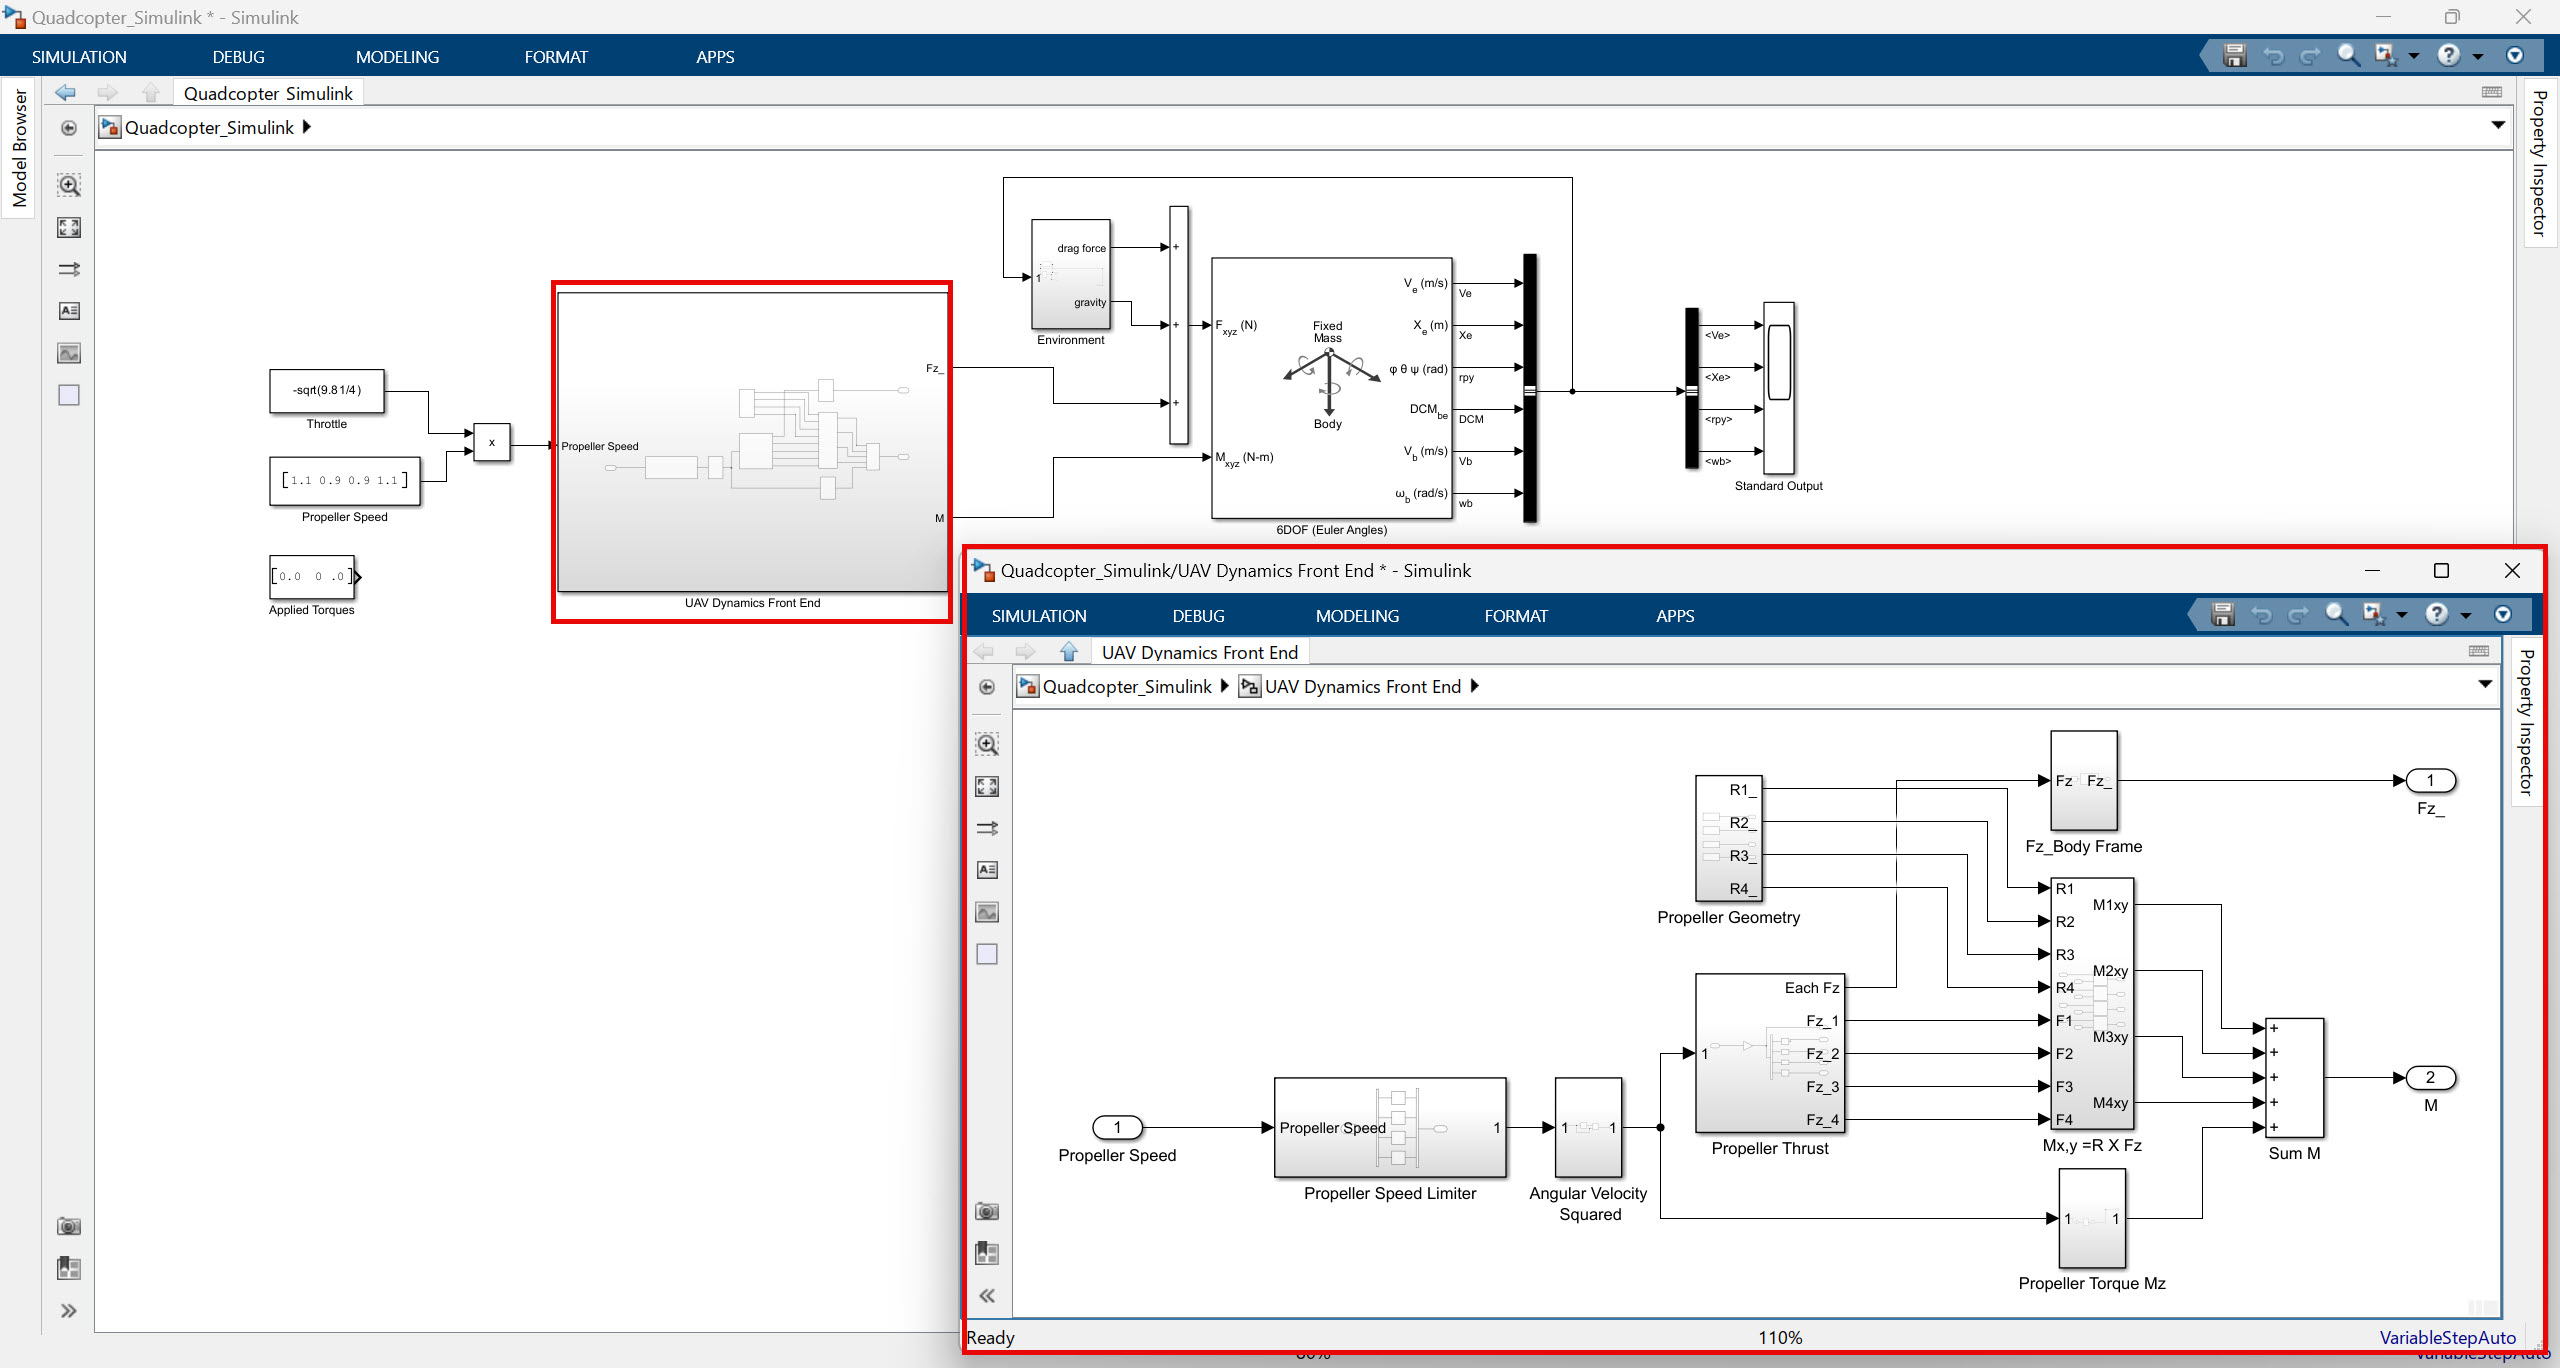
Task: Select the Sum M block
Action: tap(2294, 1077)
